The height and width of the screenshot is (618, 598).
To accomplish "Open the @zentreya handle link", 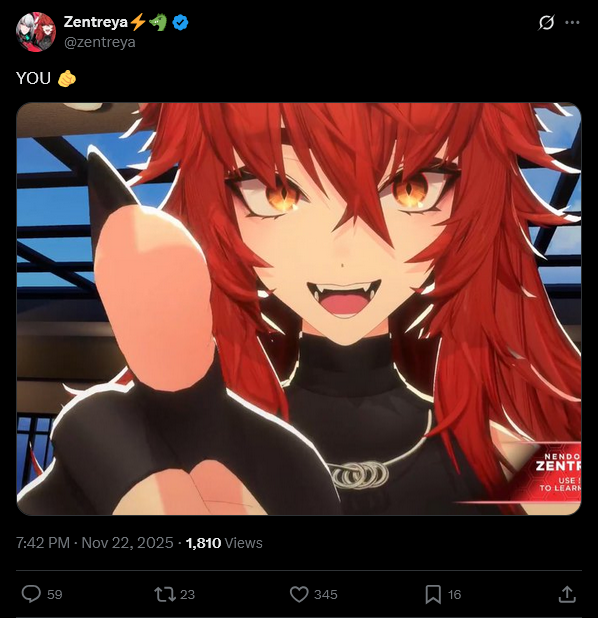I will [x=100, y=42].
